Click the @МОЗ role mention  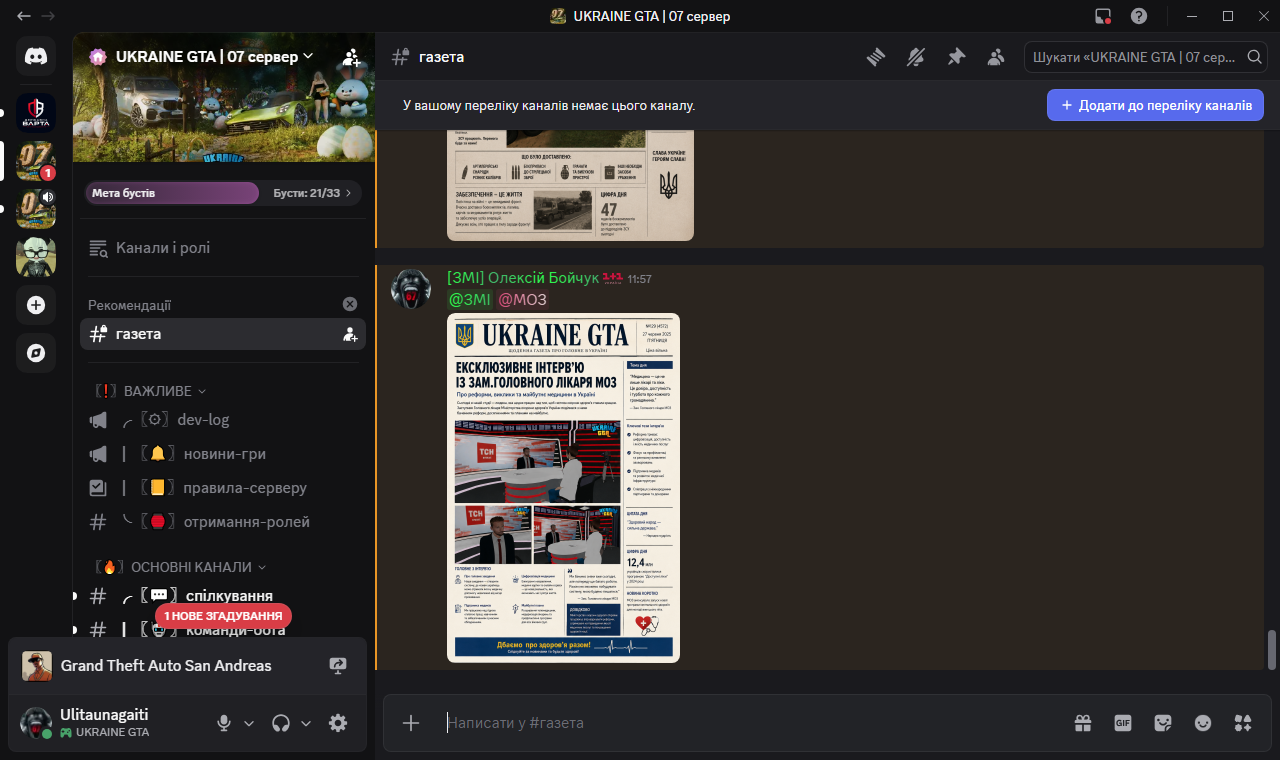522,299
